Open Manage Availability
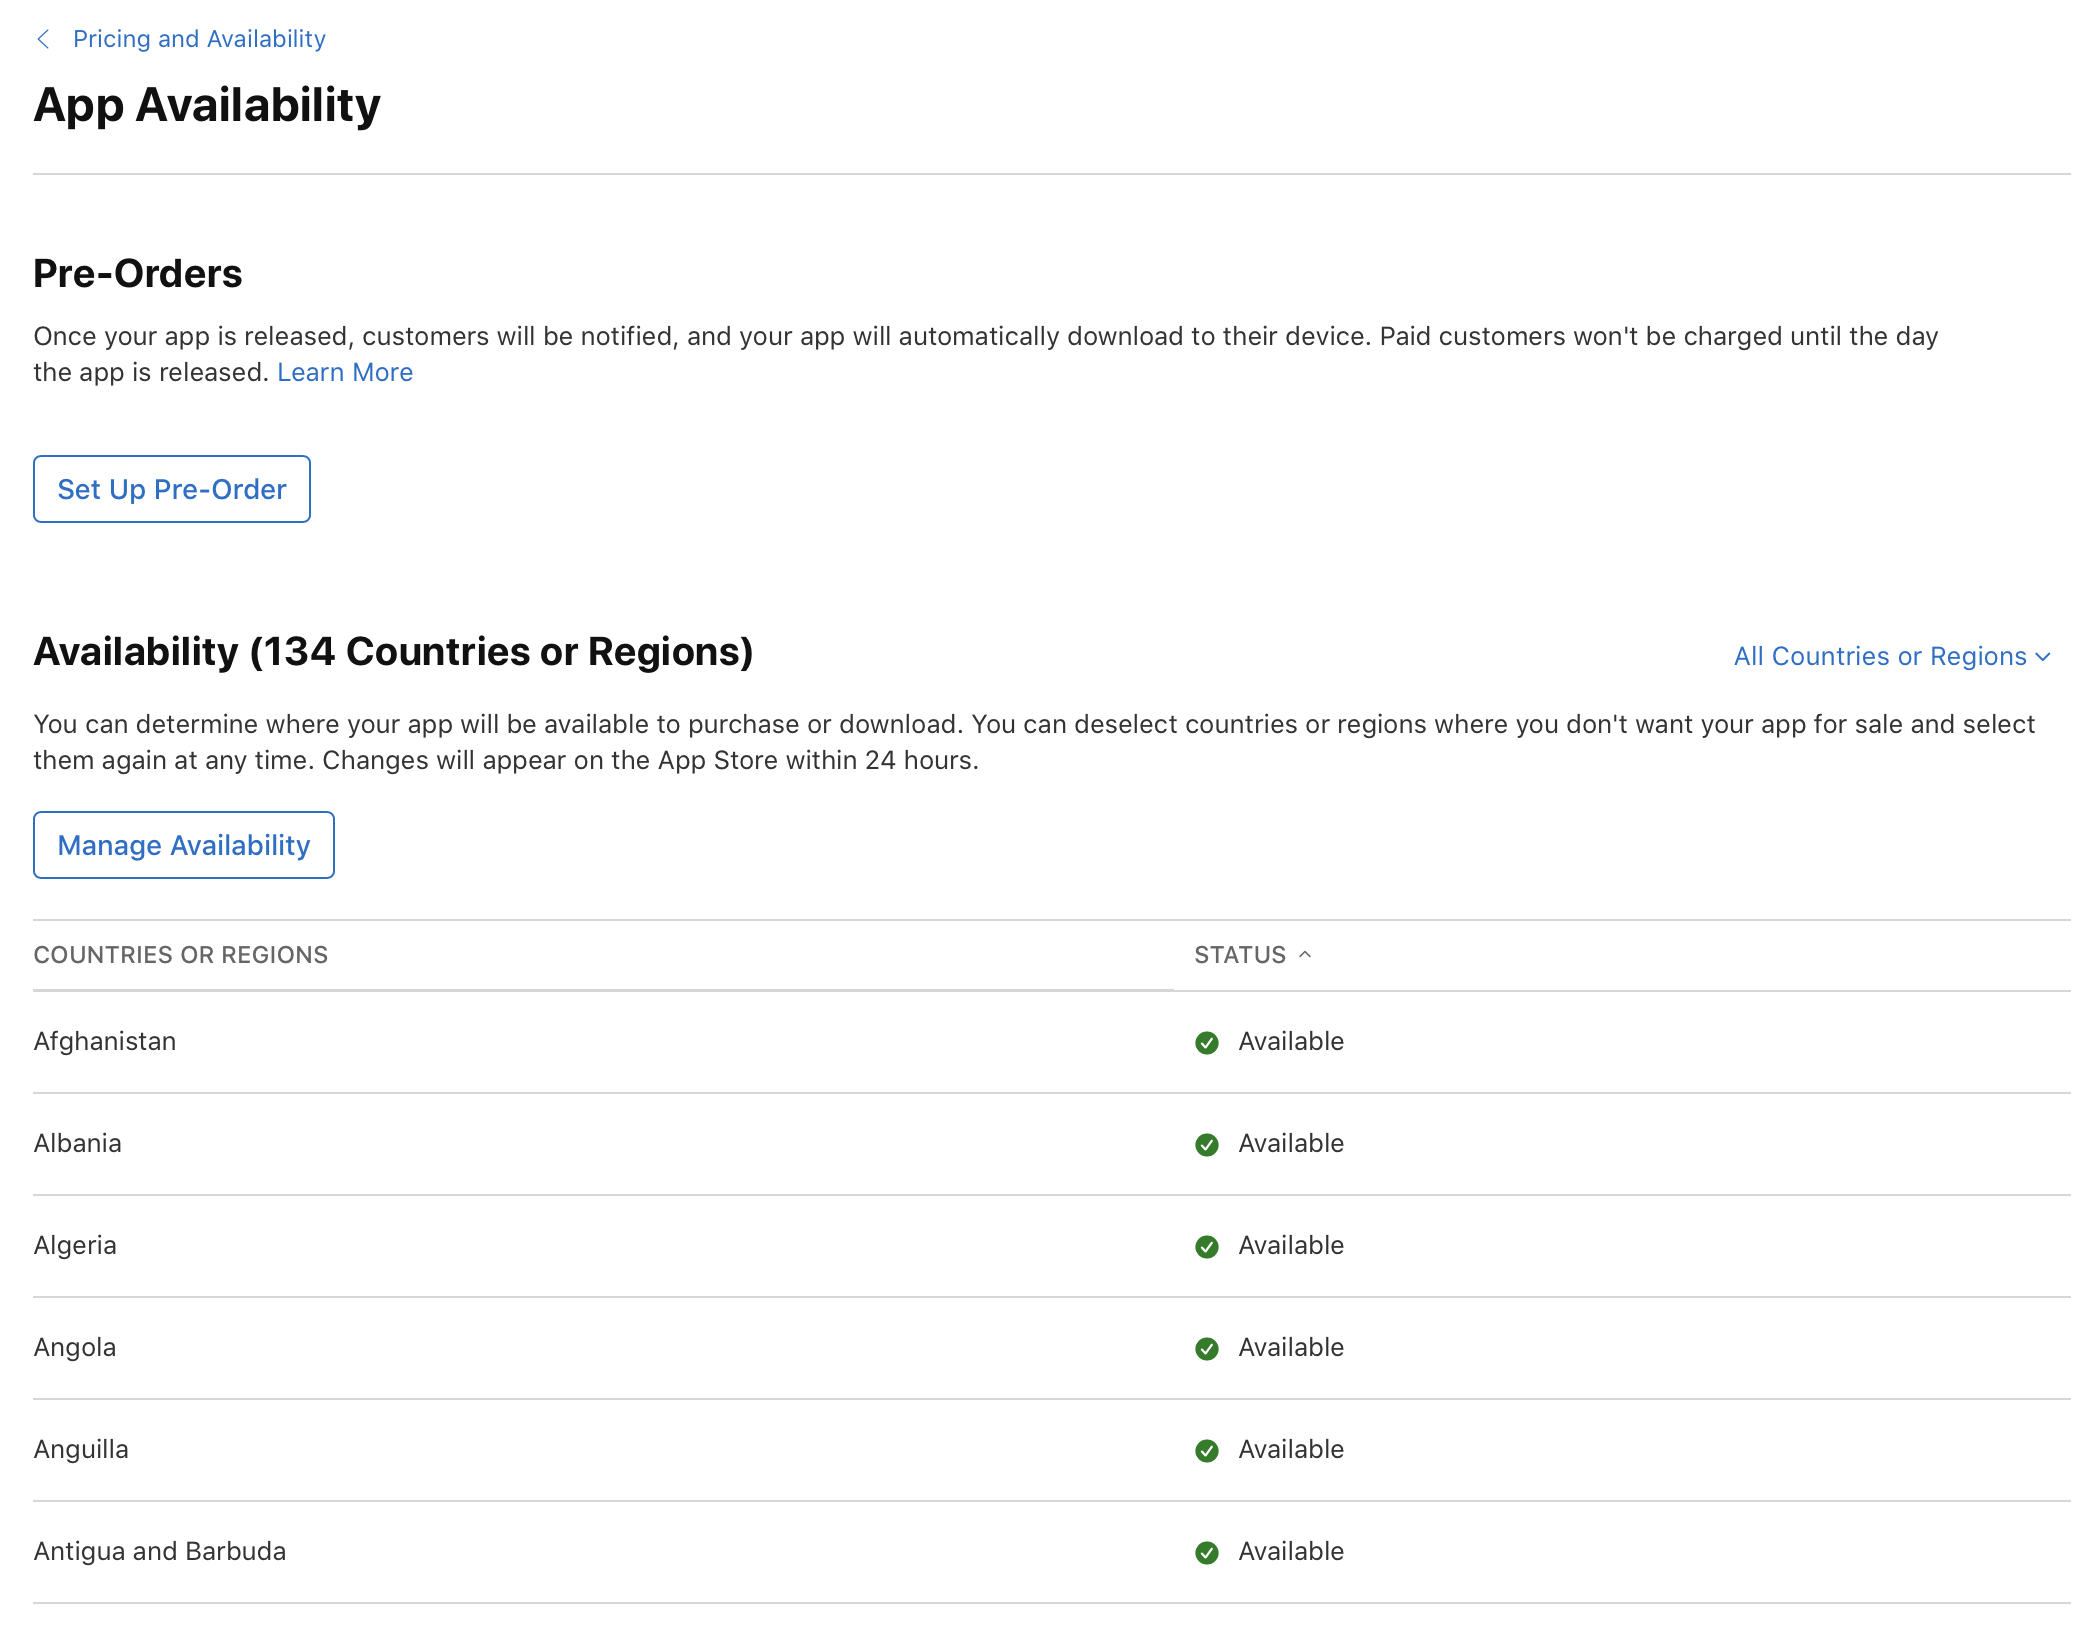2100x1627 pixels. click(x=184, y=845)
